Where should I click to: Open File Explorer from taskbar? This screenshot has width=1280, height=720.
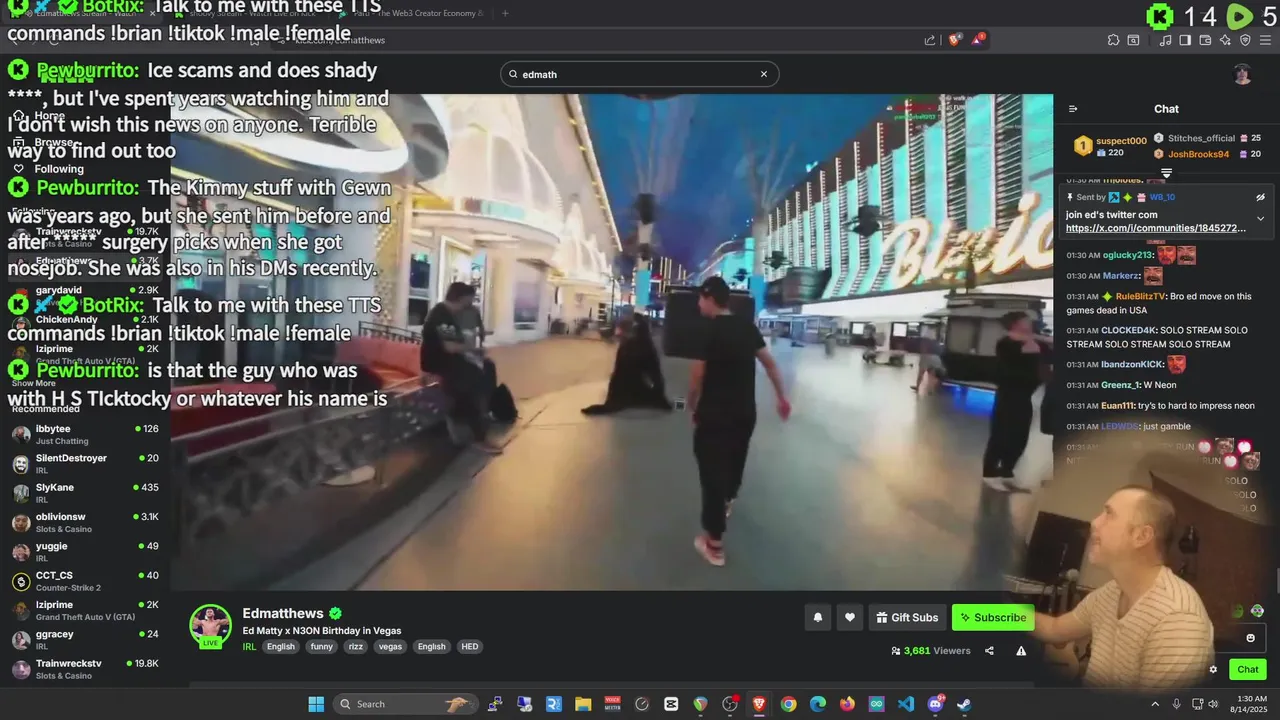[583, 704]
